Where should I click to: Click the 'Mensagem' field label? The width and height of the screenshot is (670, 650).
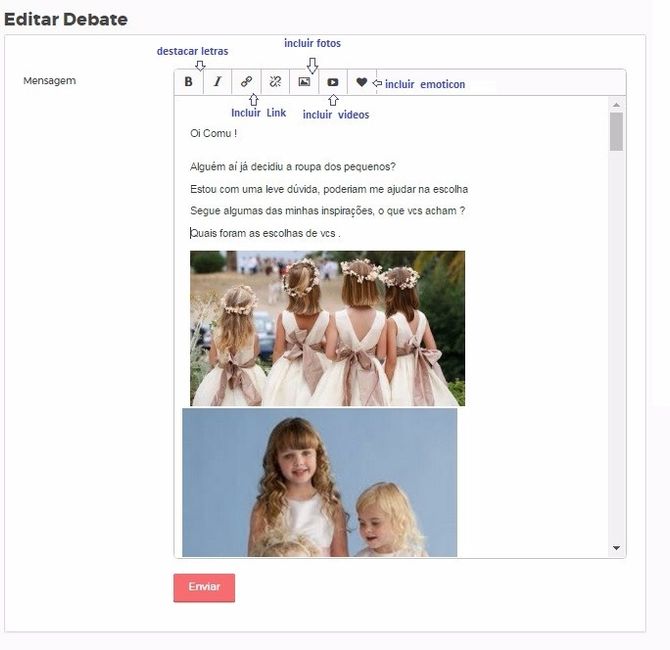[x=50, y=81]
